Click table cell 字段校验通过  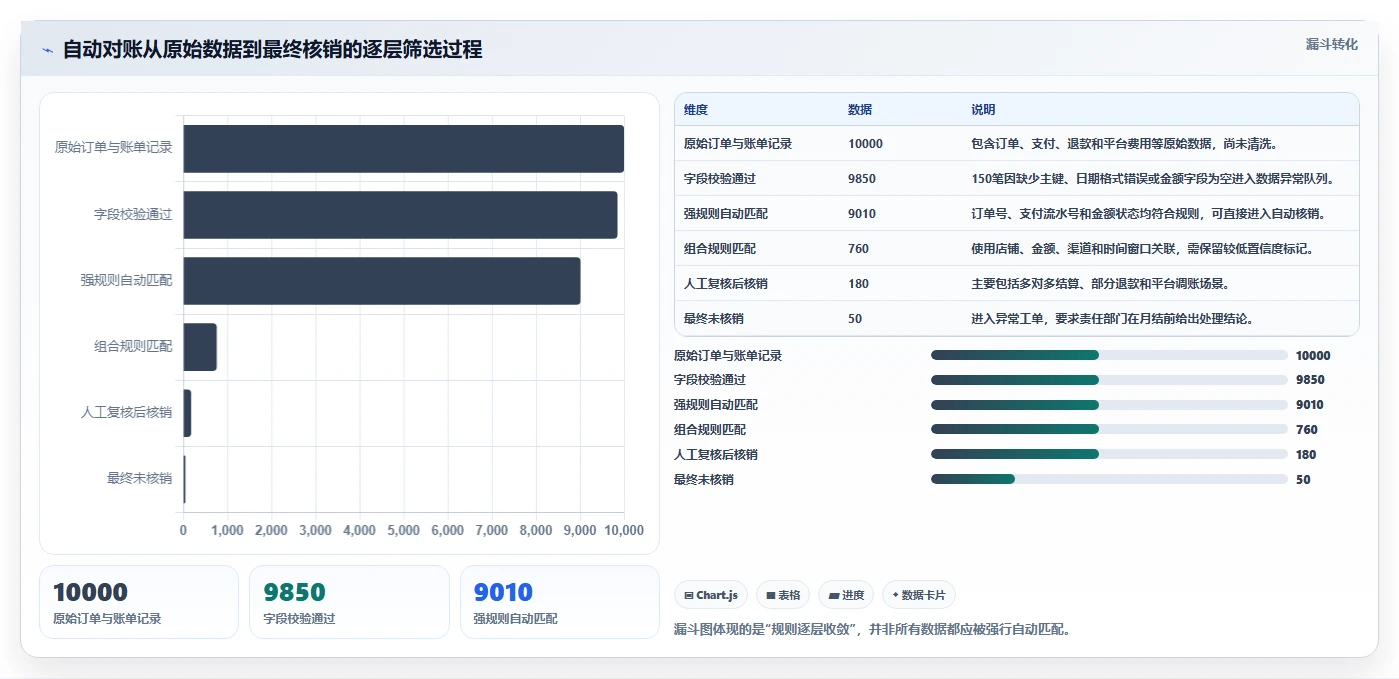tap(720, 179)
